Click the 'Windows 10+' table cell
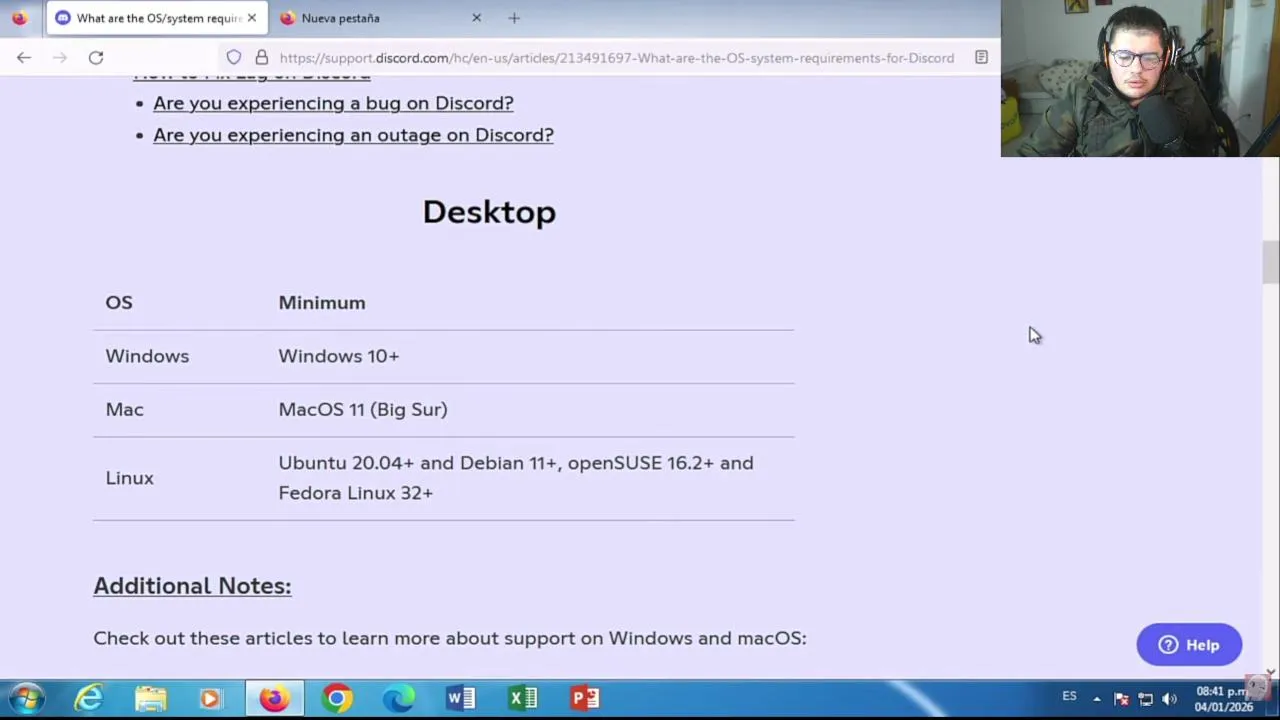 [338, 356]
